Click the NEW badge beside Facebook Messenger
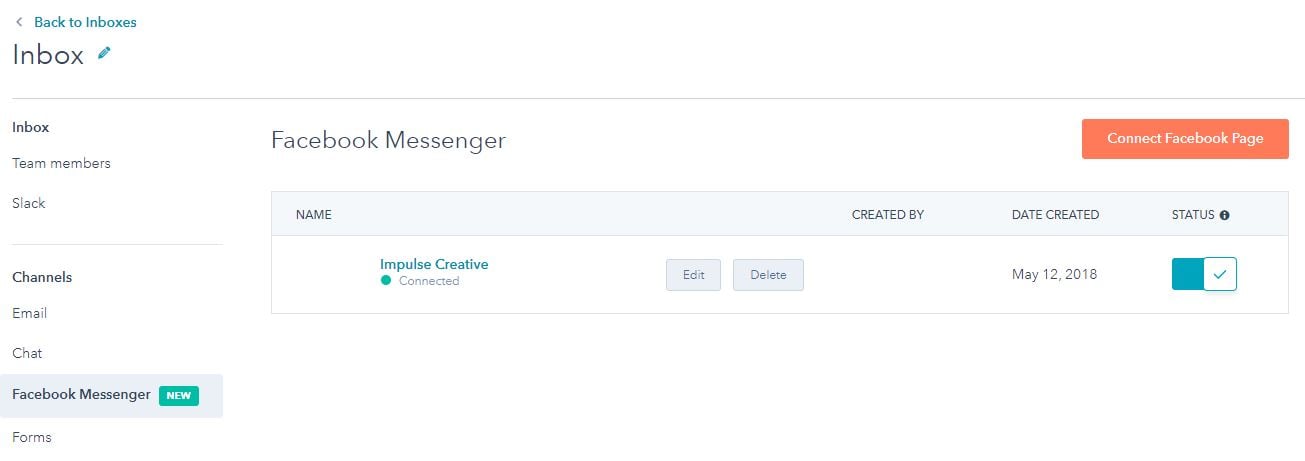 (179, 395)
